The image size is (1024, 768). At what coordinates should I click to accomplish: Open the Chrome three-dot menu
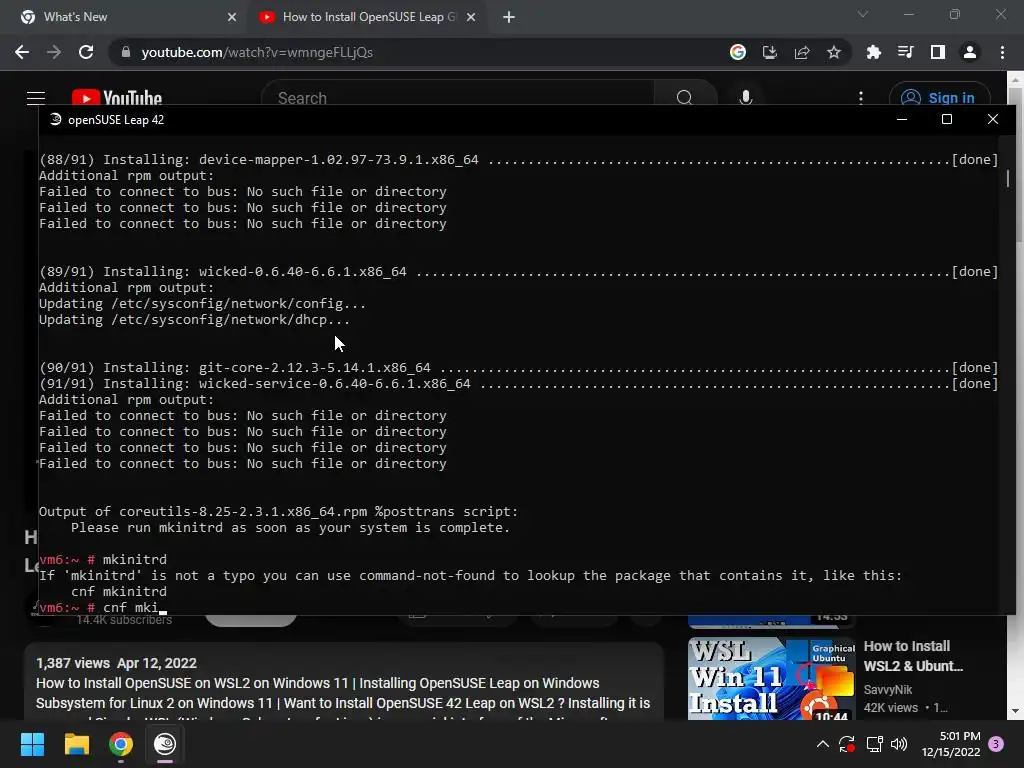pos(1002,52)
